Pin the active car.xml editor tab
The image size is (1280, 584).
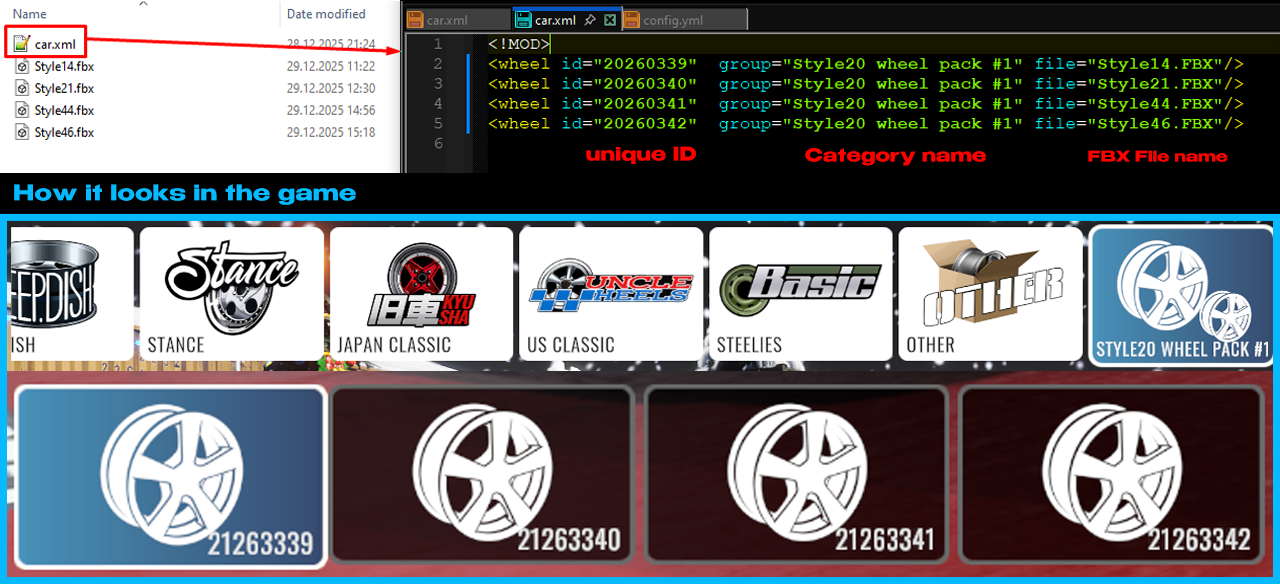[x=591, y=20]
